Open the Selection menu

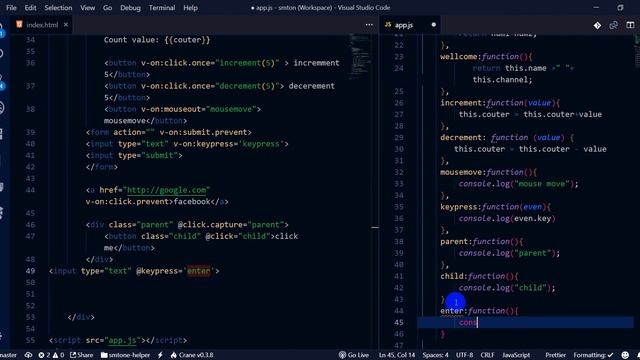pyautogui.click(x=58, y=8)
